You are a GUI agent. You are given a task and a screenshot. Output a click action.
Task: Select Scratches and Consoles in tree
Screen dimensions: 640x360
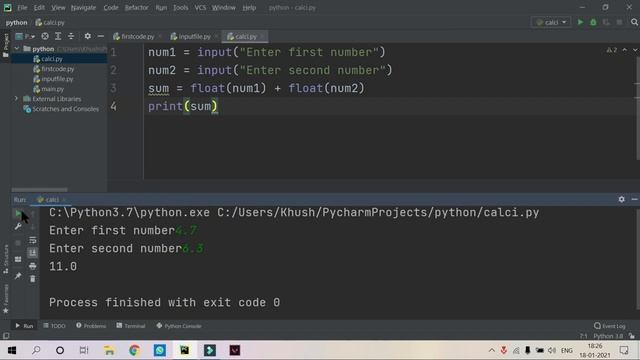coord(65,109)
